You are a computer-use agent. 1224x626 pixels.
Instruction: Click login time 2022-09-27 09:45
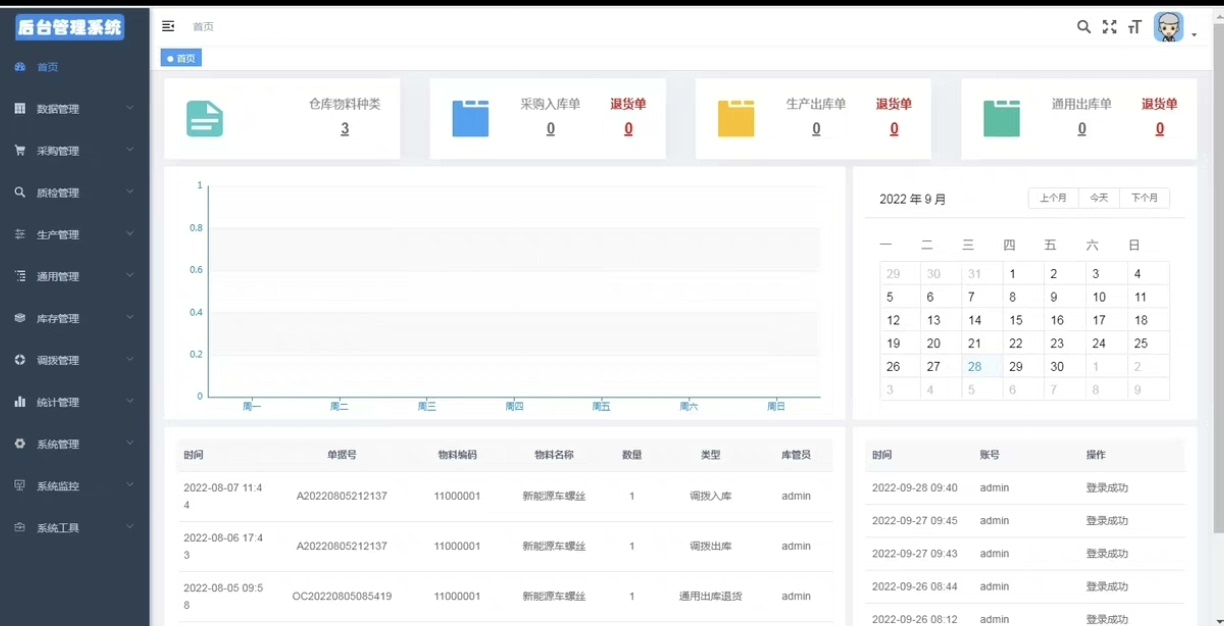(x=915, y=521)
